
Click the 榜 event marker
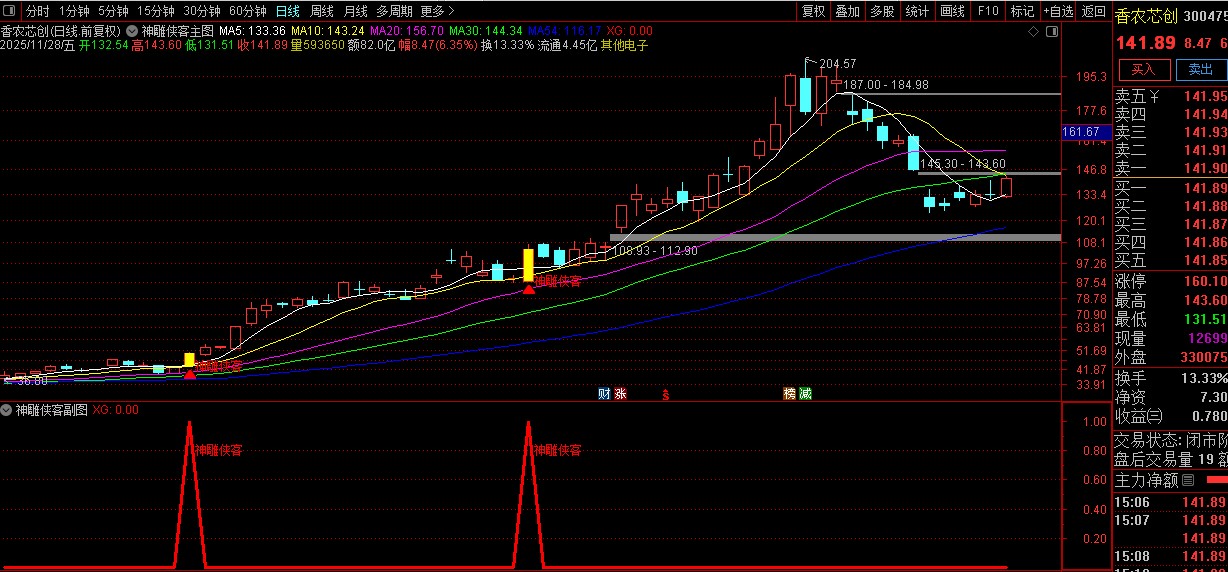click(790, 393)
